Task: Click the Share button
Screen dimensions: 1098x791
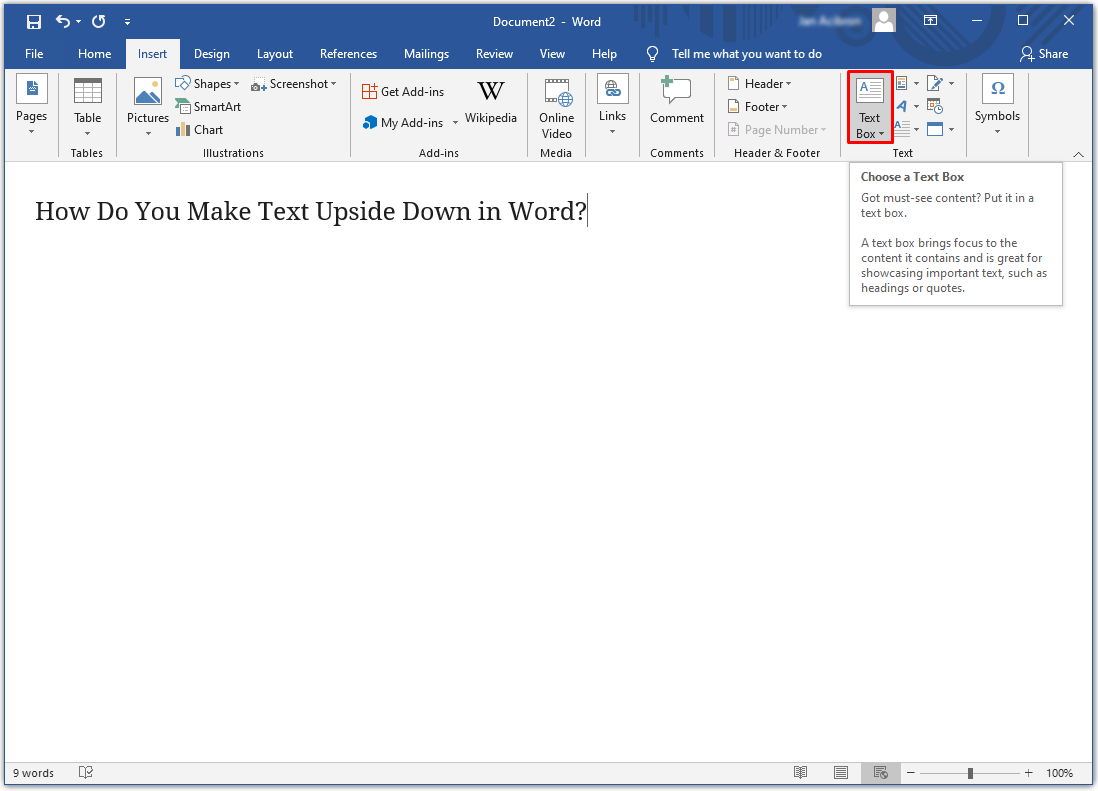Action: pyautogui.click(x=1044, y=54)
